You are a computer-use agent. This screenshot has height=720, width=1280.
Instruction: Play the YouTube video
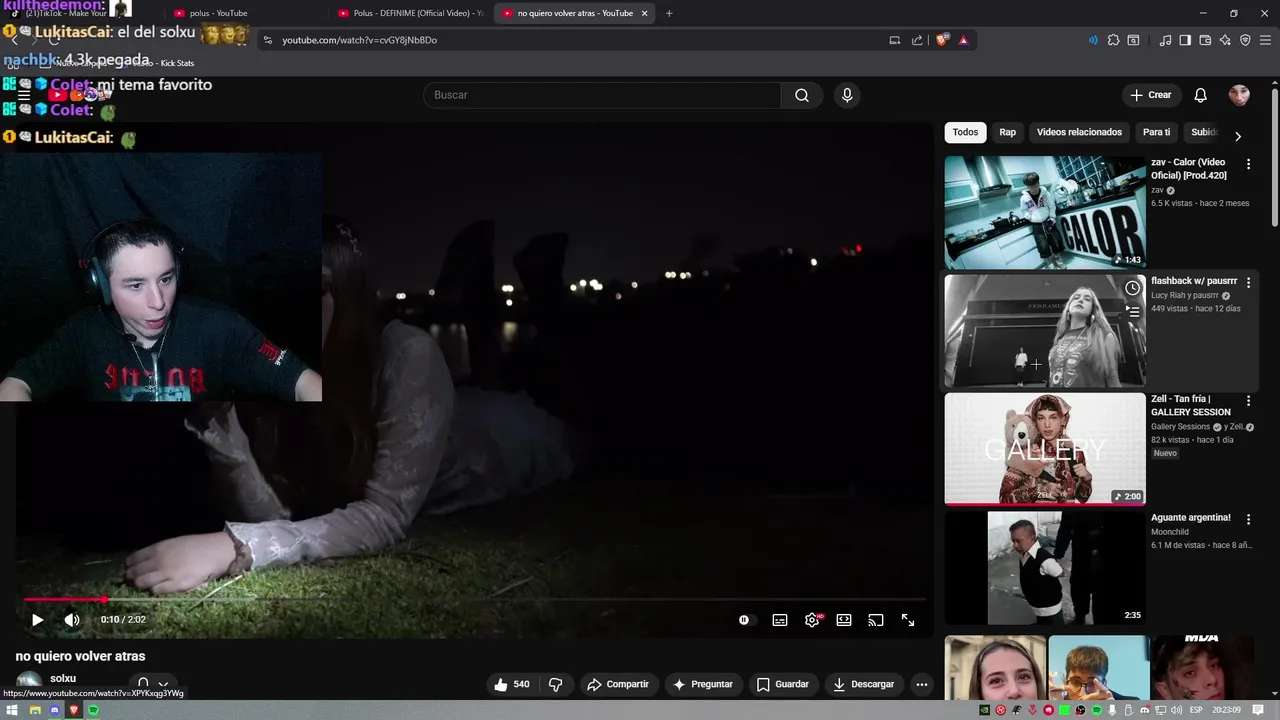37,620
